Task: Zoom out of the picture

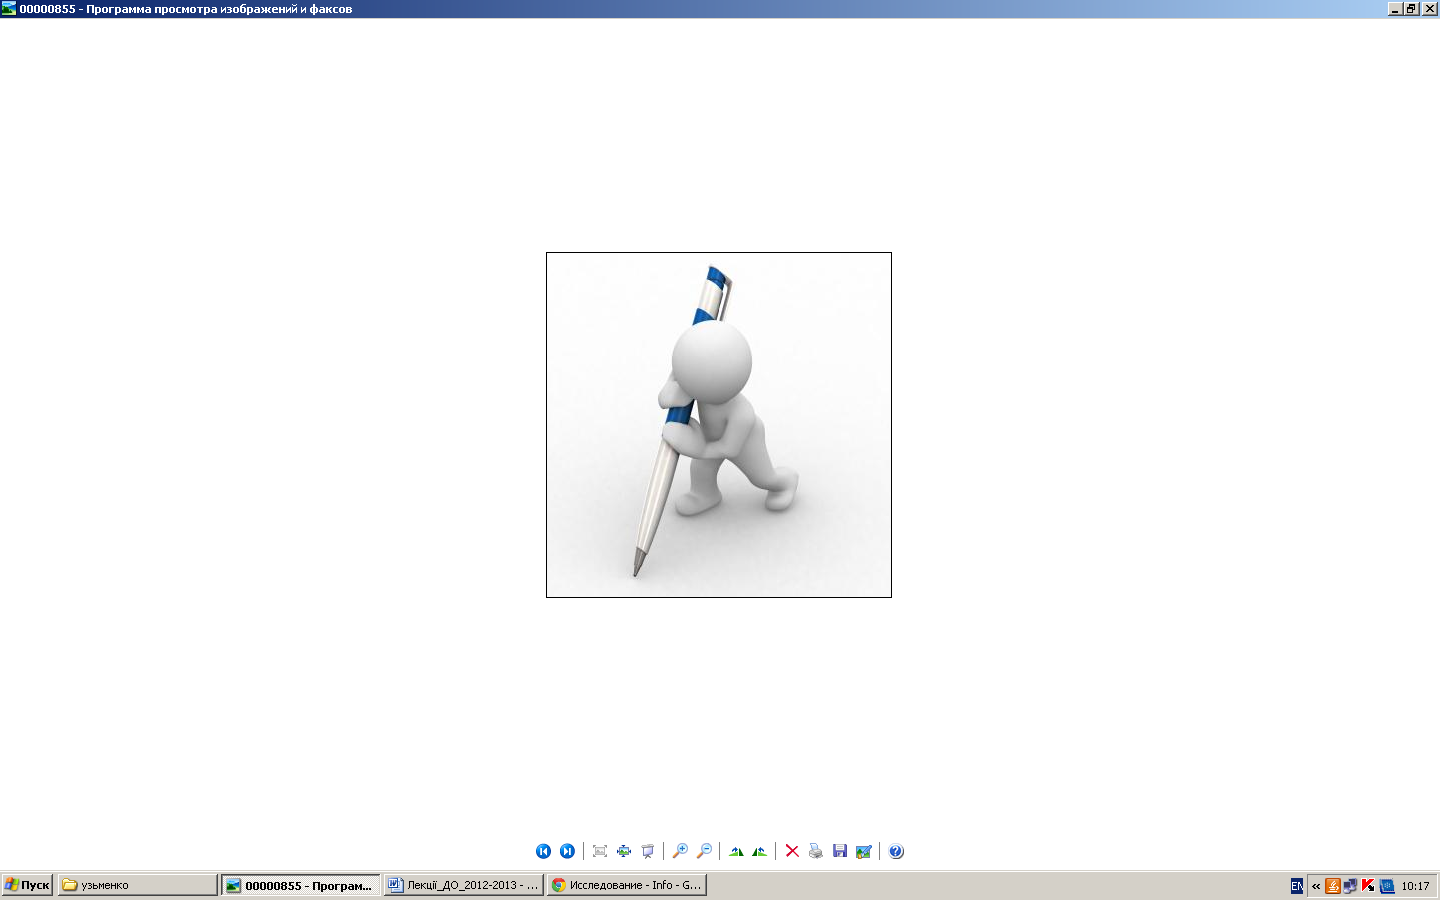Action: [x=704, y=851]
